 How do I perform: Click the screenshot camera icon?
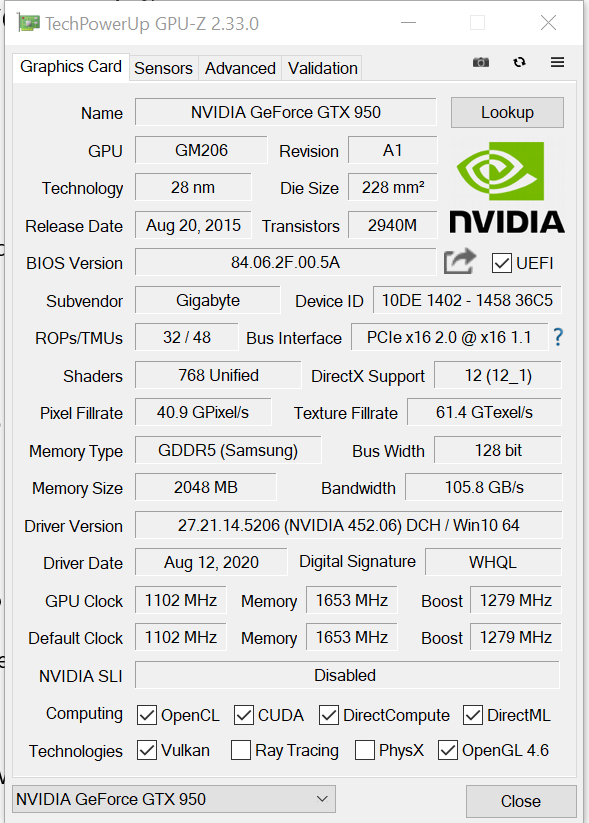[x=481, y=62]
